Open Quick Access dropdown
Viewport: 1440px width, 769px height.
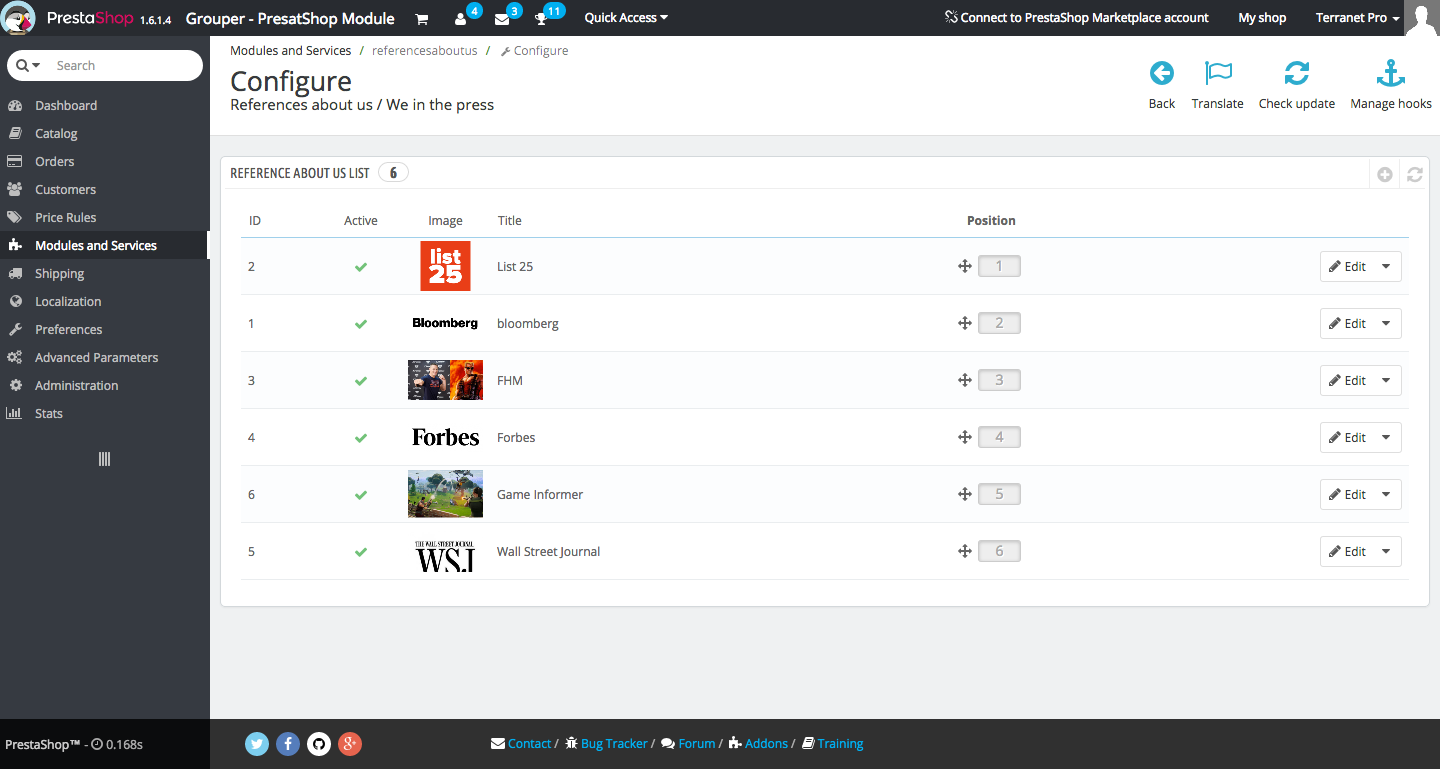[626, 18]
